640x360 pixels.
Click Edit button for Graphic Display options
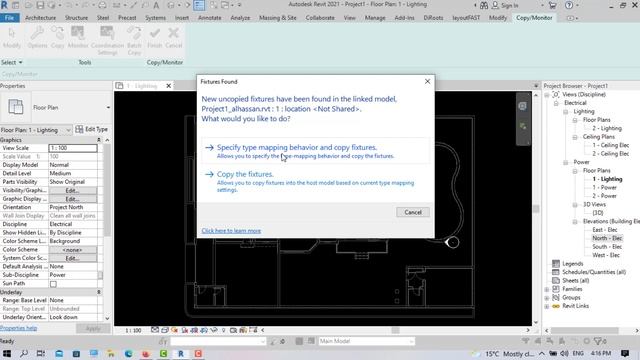pos(73,199)
